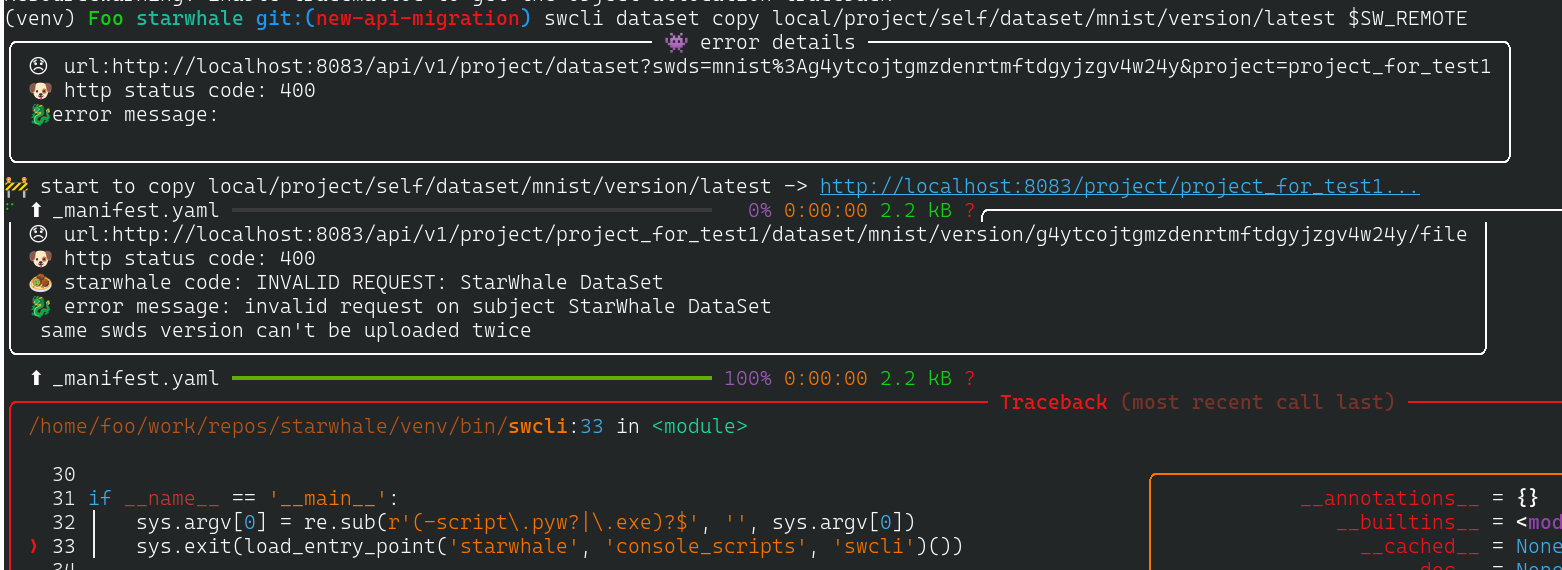Click sad face emoji before the /file url

(x=38, y=235)
